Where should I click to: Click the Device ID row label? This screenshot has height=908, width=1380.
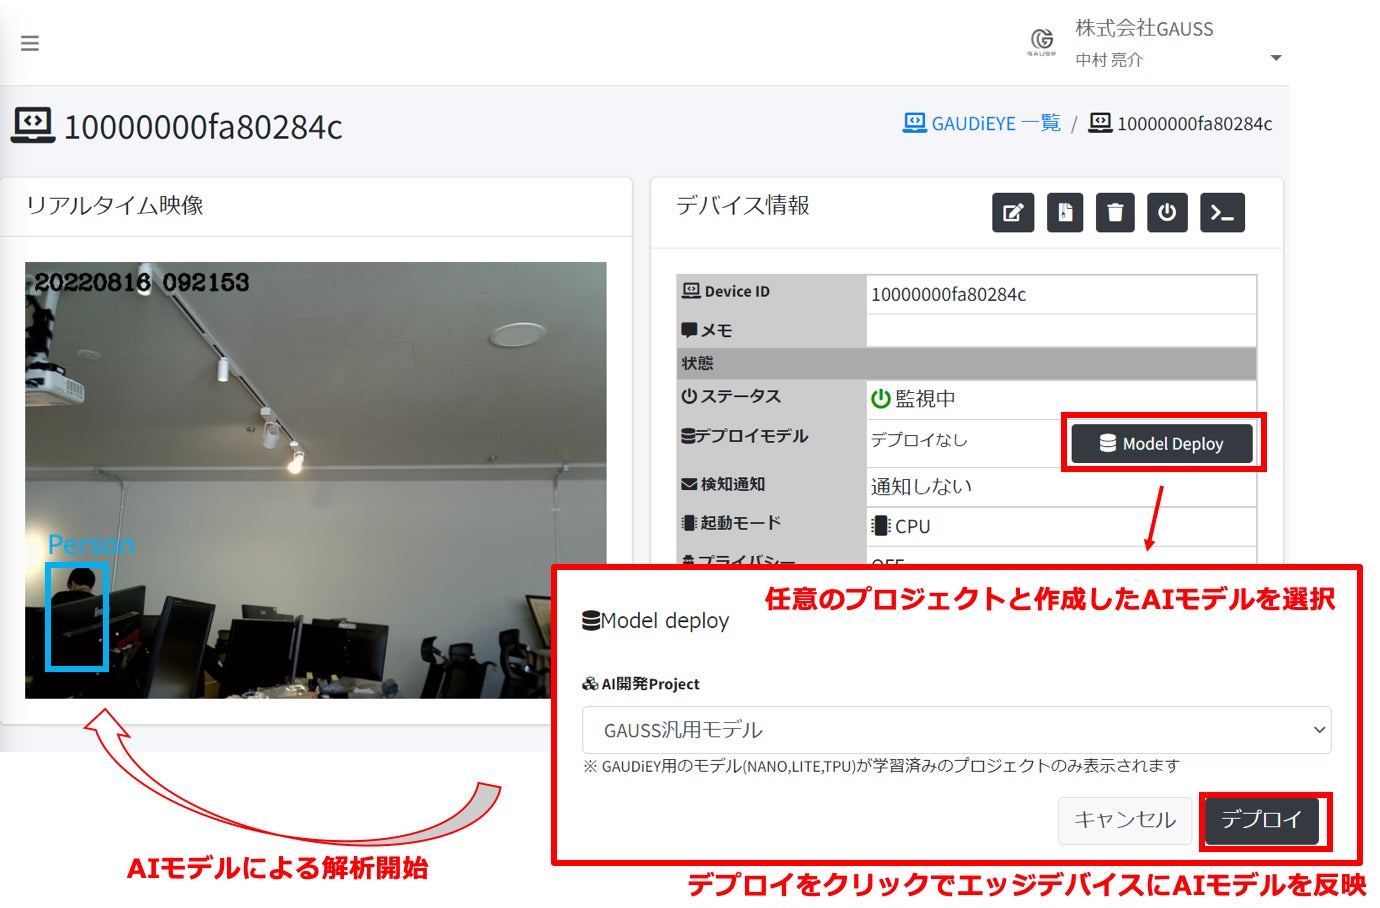point(726,291)
